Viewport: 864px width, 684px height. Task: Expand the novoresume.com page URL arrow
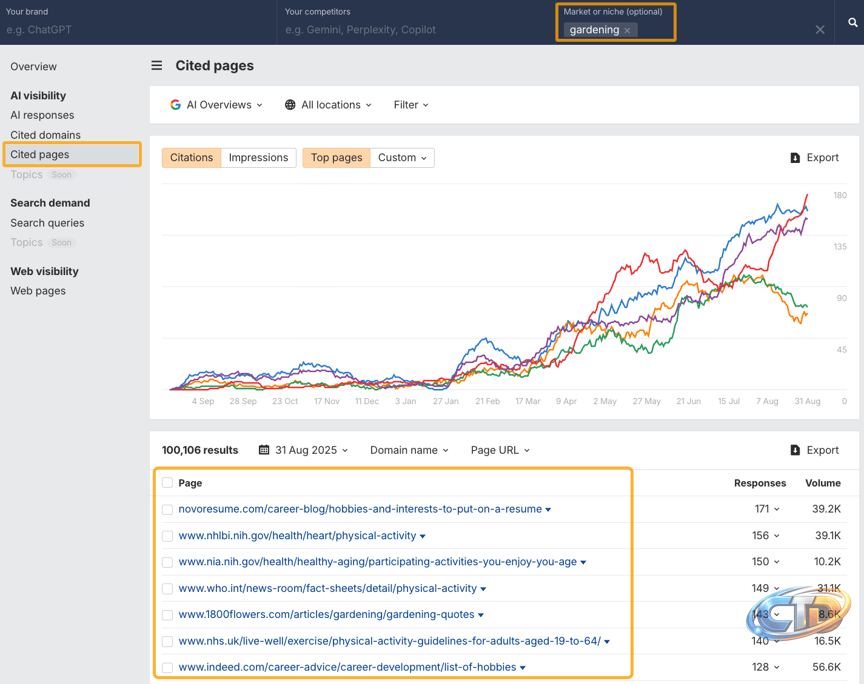tap(548, 510)
